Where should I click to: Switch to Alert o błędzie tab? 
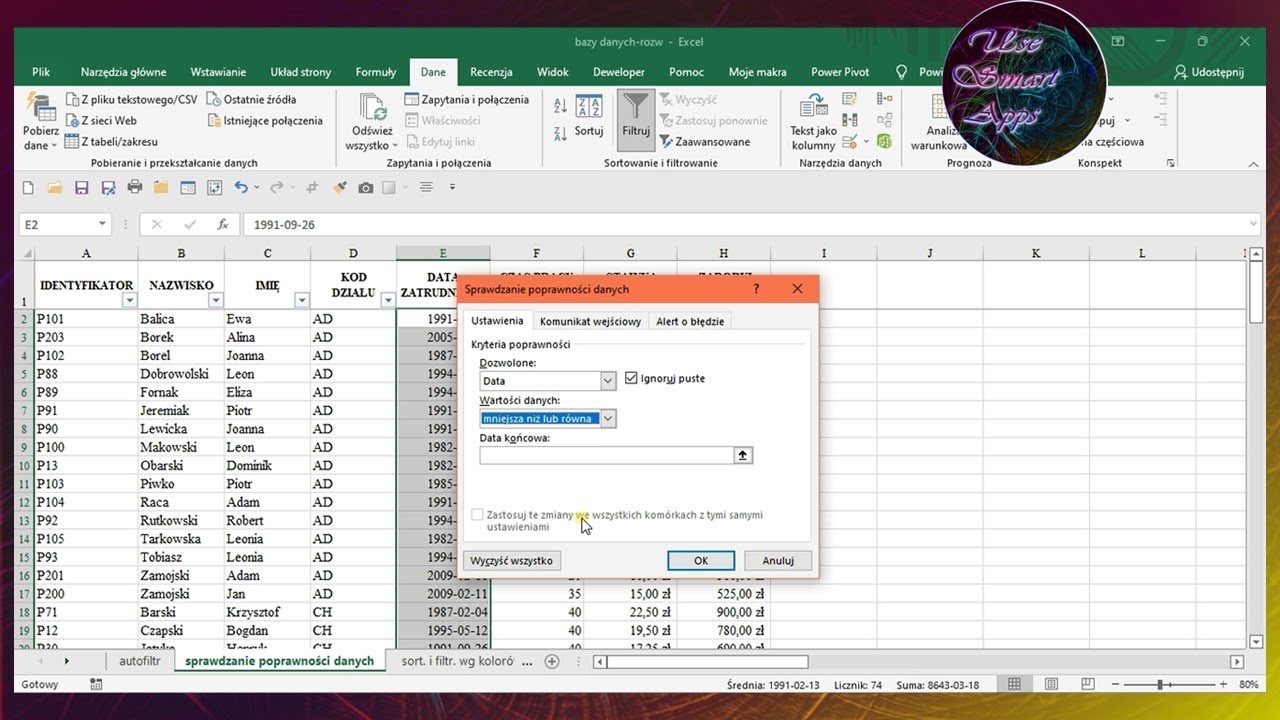click(690, 321)
